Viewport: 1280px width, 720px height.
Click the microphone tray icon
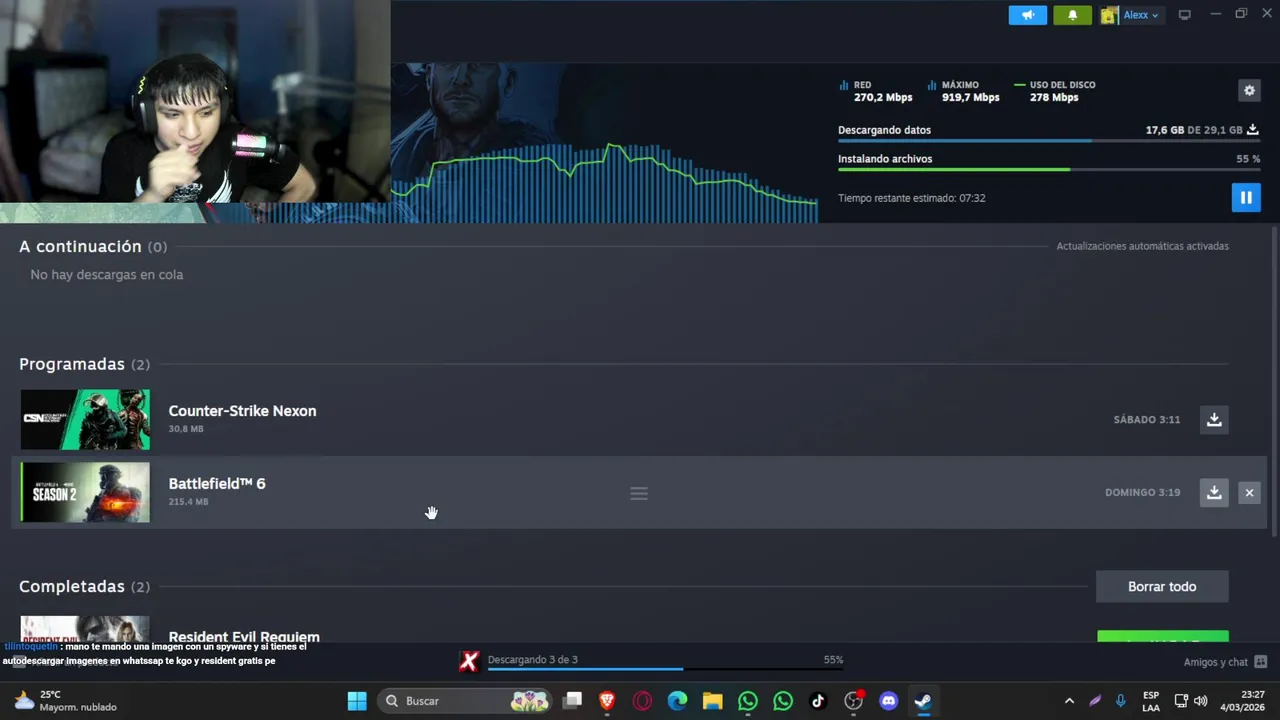point(1121,701)
